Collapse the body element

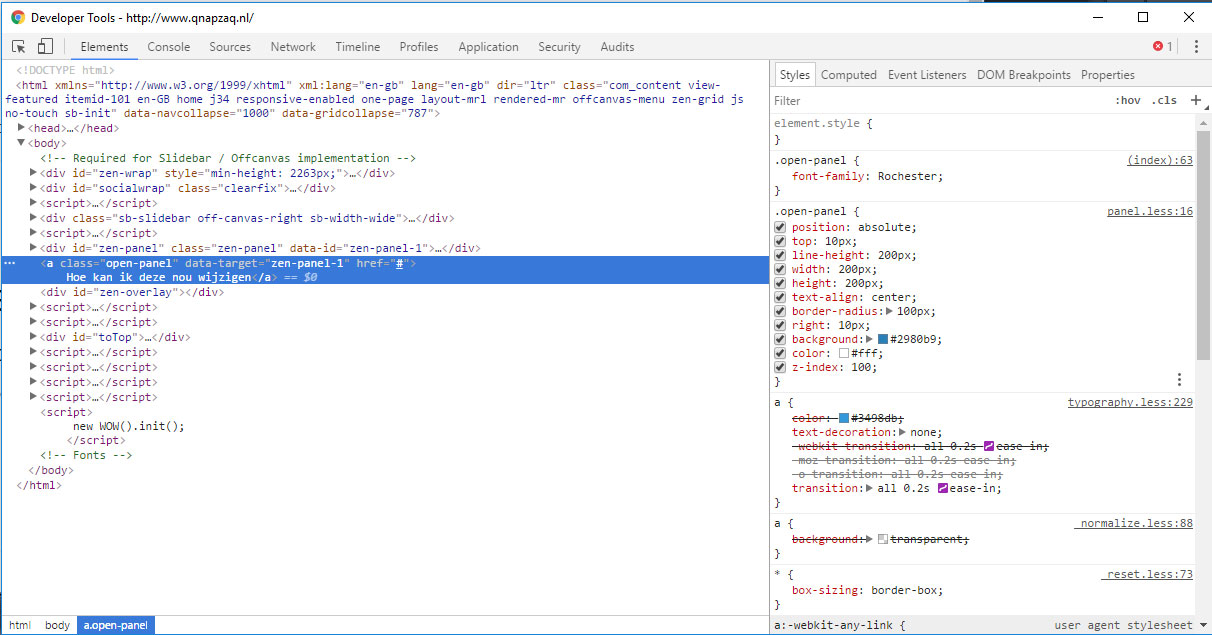tap(22, 143)
